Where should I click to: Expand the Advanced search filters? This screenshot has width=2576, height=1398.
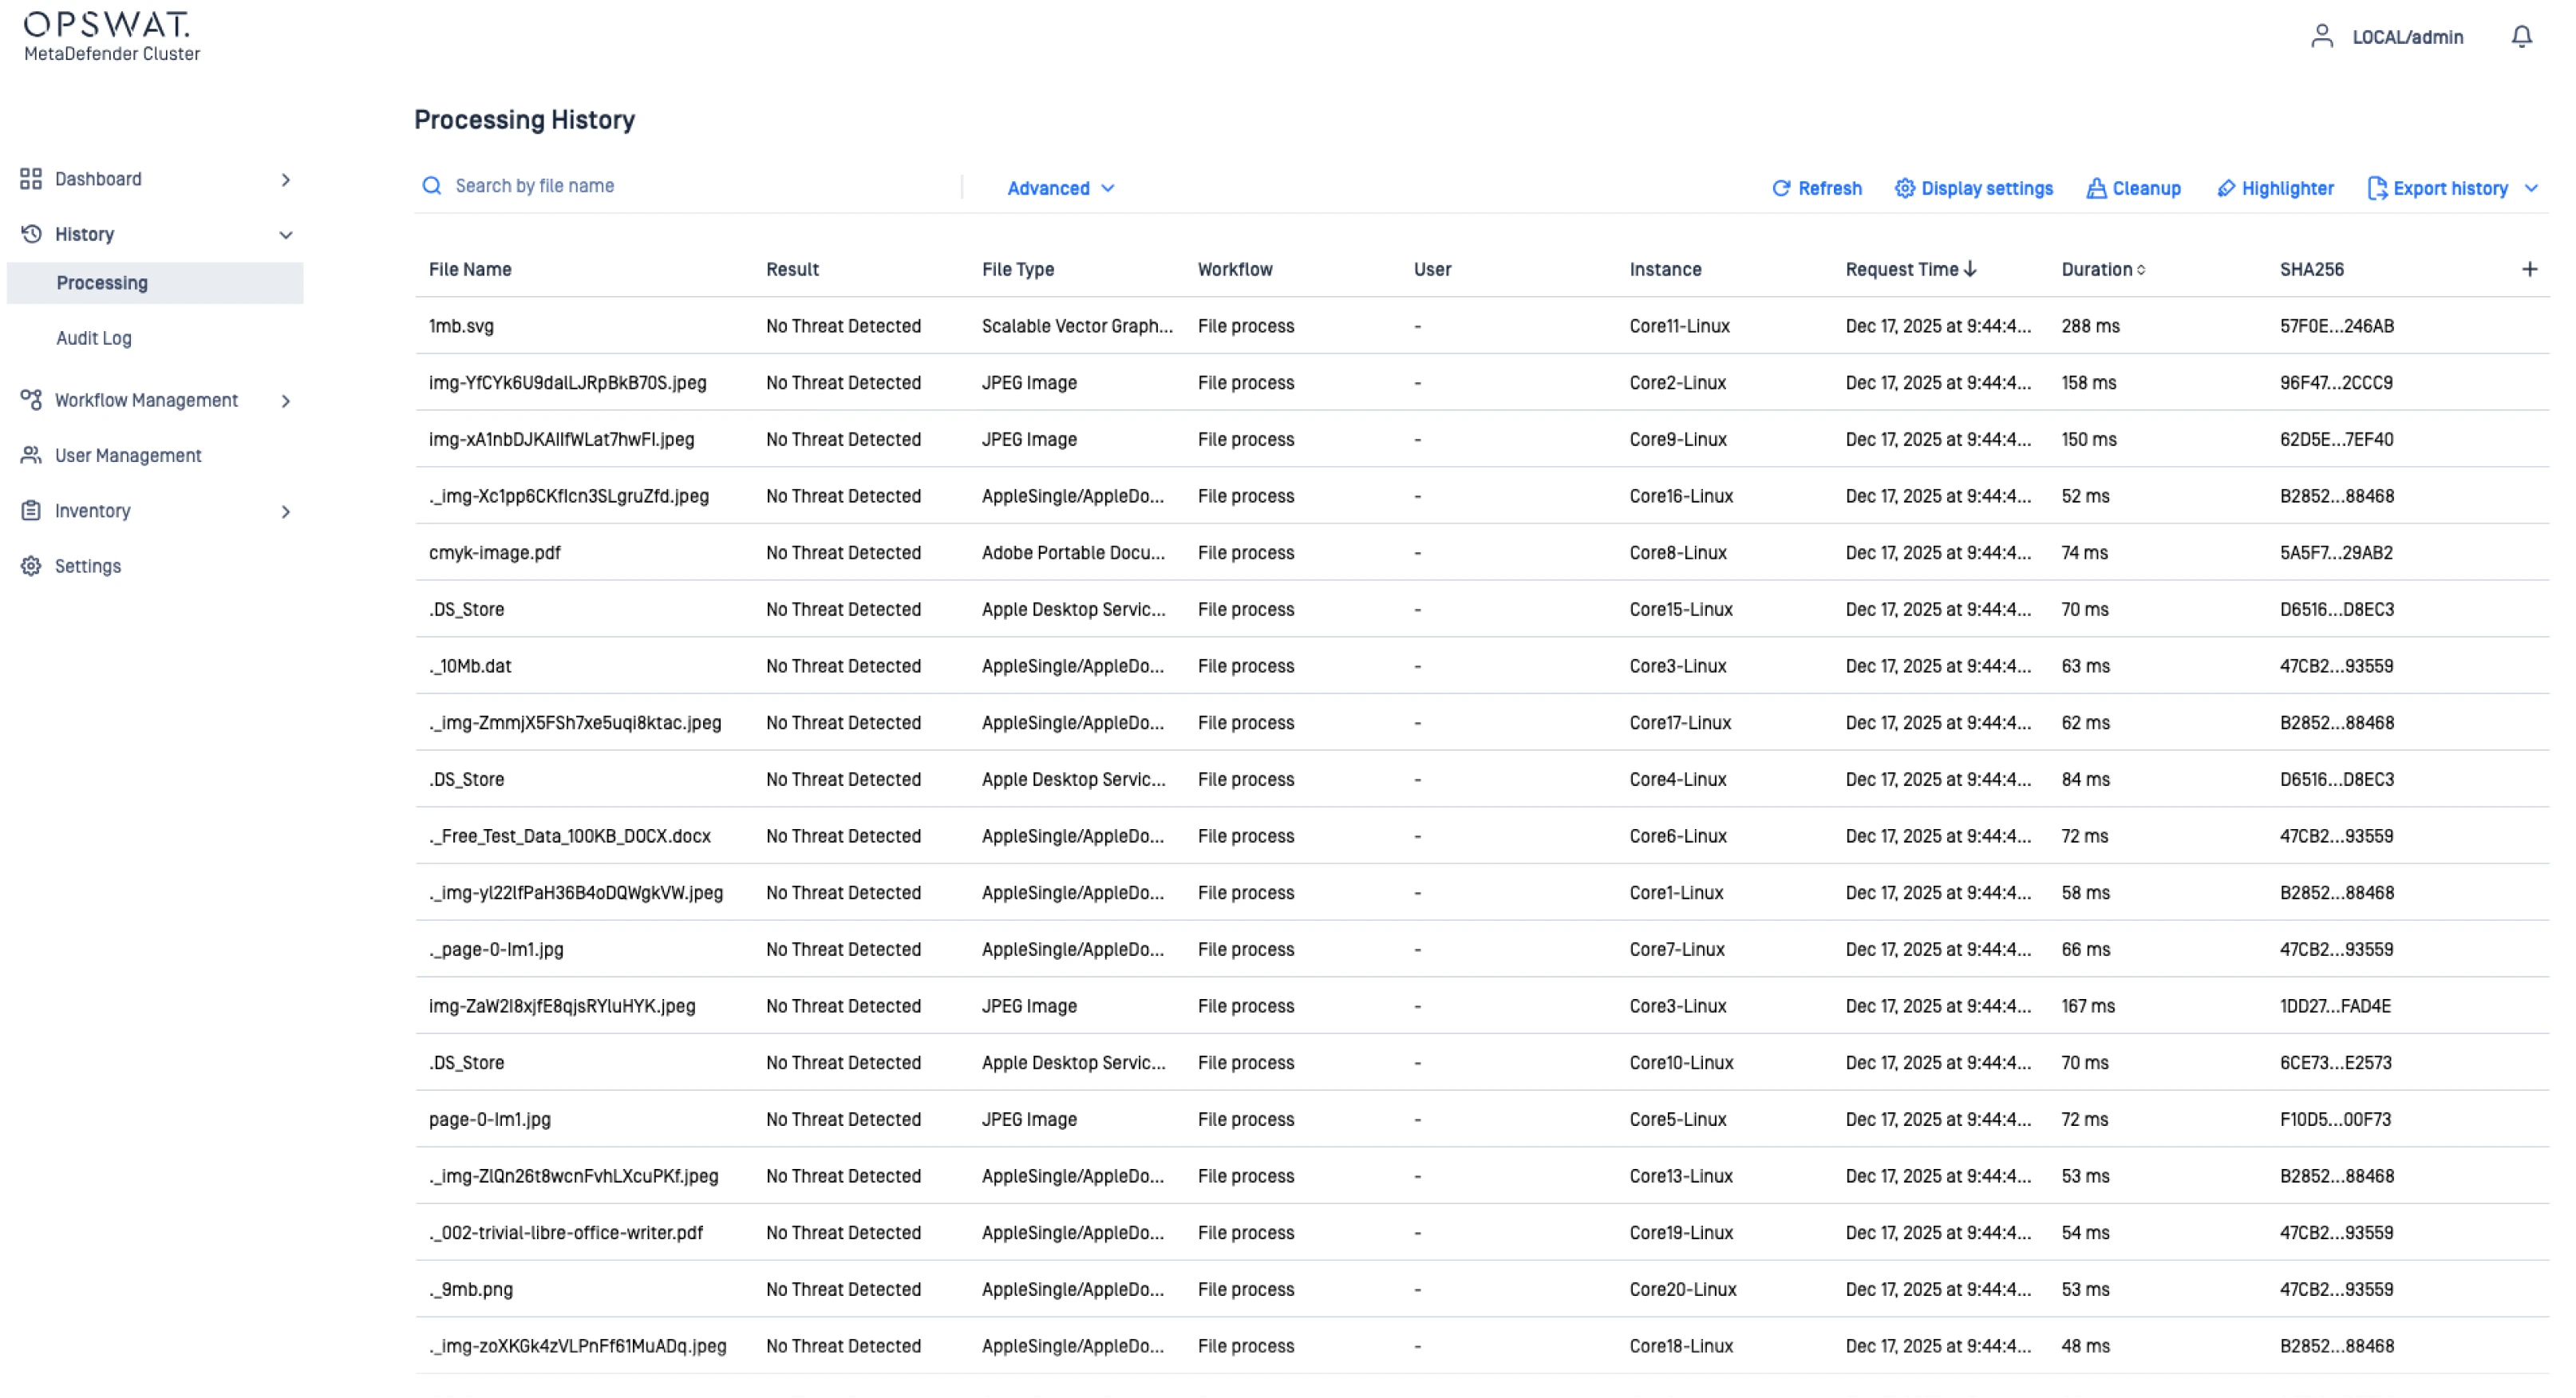pyautogui.click(x=1060, y=188)
